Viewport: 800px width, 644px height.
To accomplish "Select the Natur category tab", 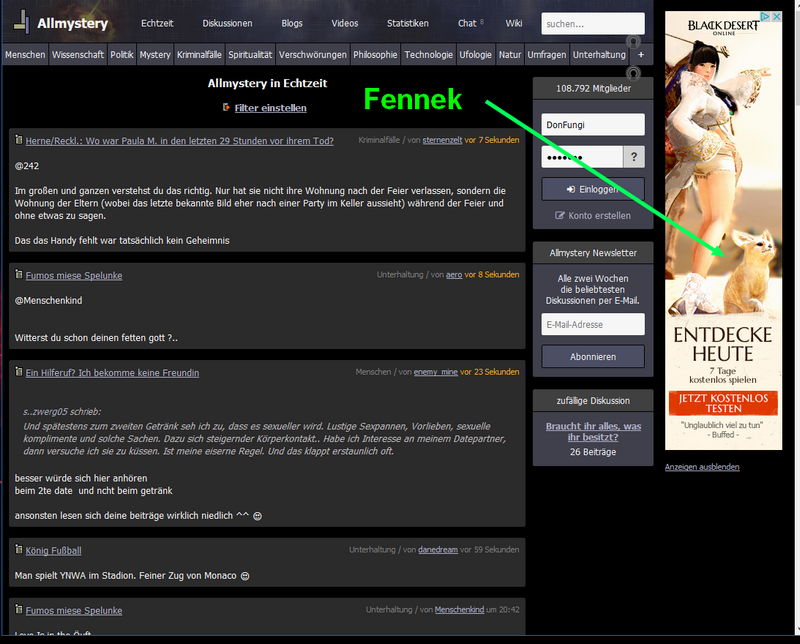I will pos(510,55).
